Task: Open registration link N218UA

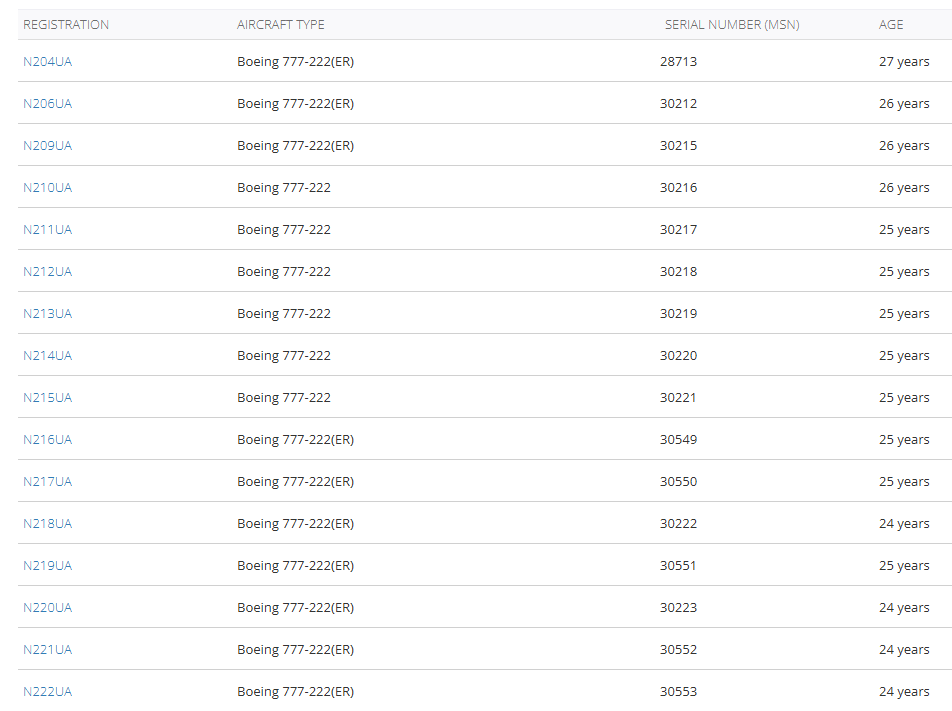Action: pyautogui.click(x=47, y=523)
